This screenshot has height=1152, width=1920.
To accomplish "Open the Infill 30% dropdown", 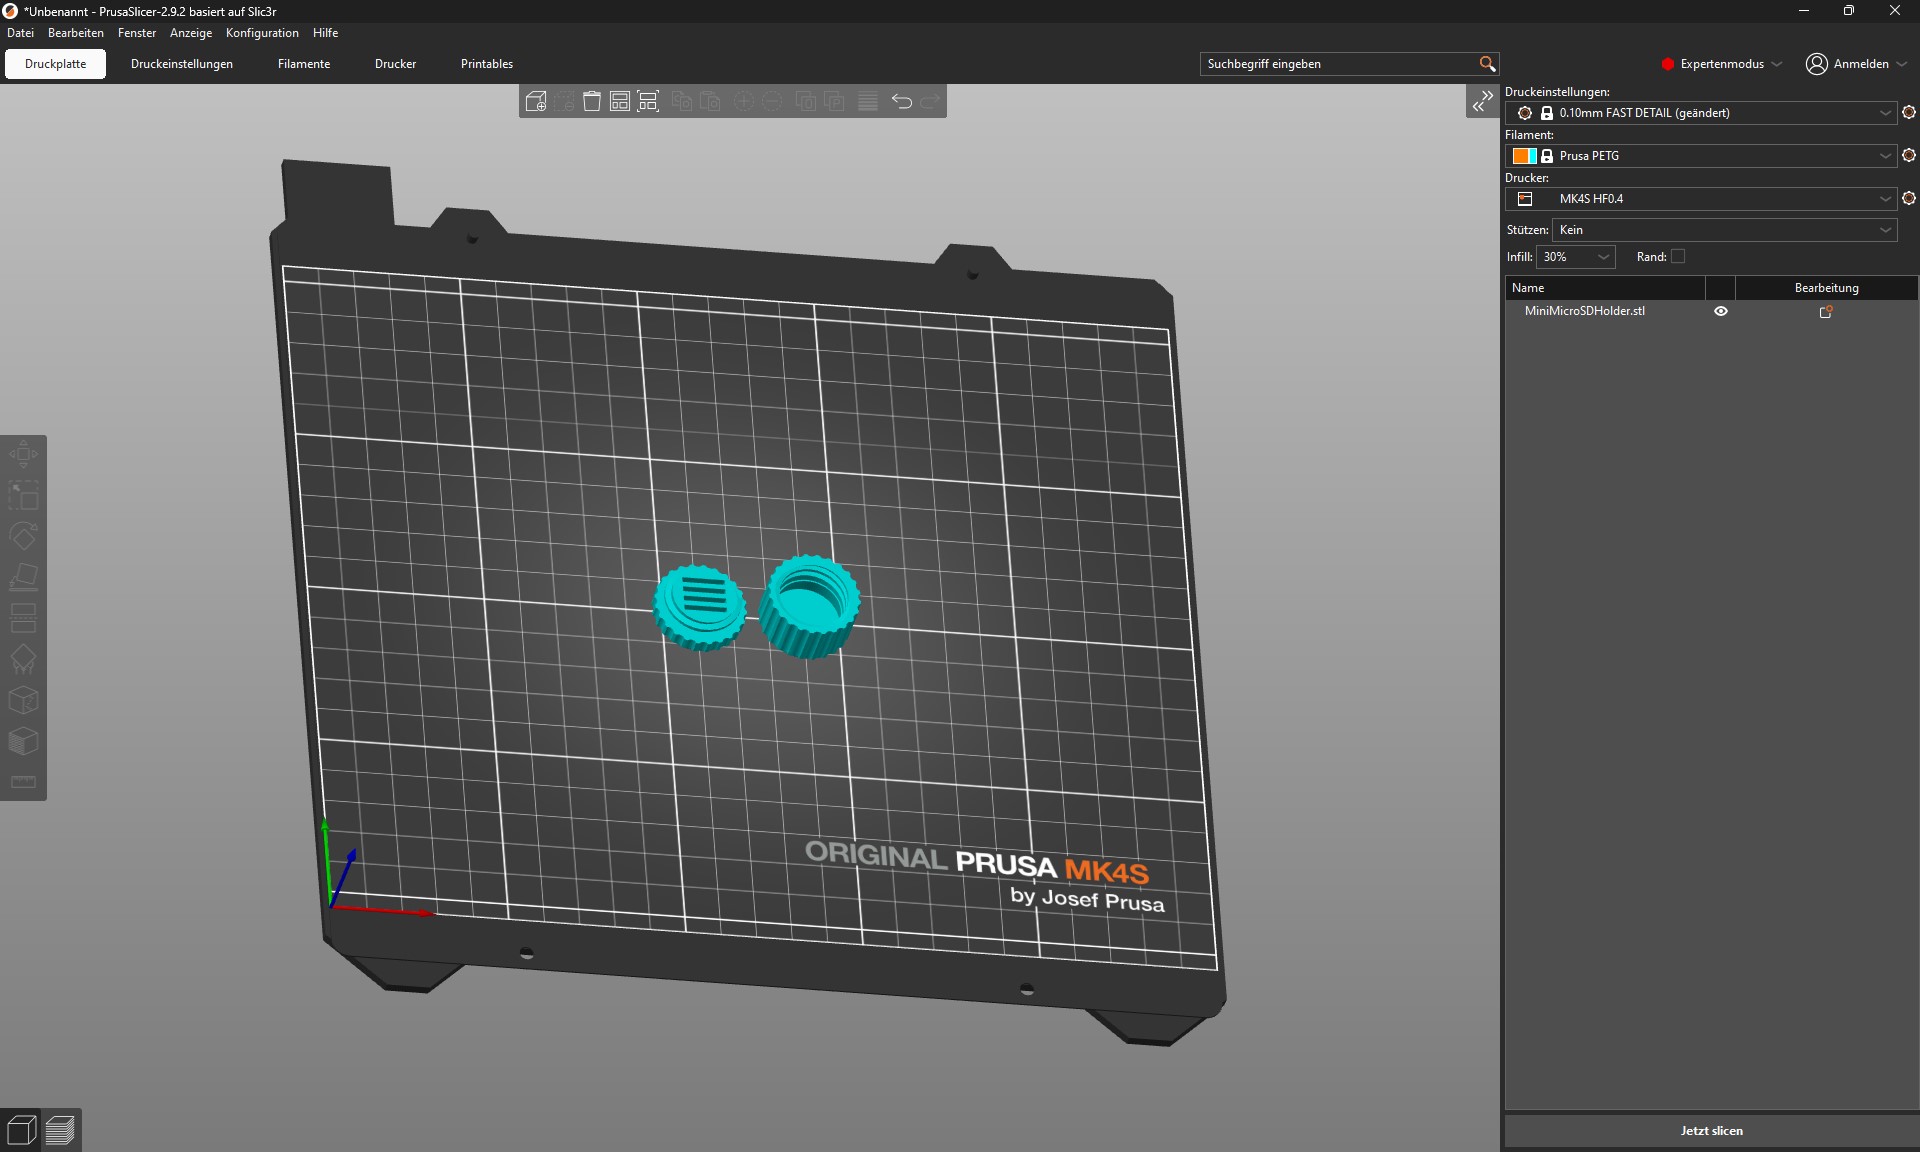I will point(1576,257).
